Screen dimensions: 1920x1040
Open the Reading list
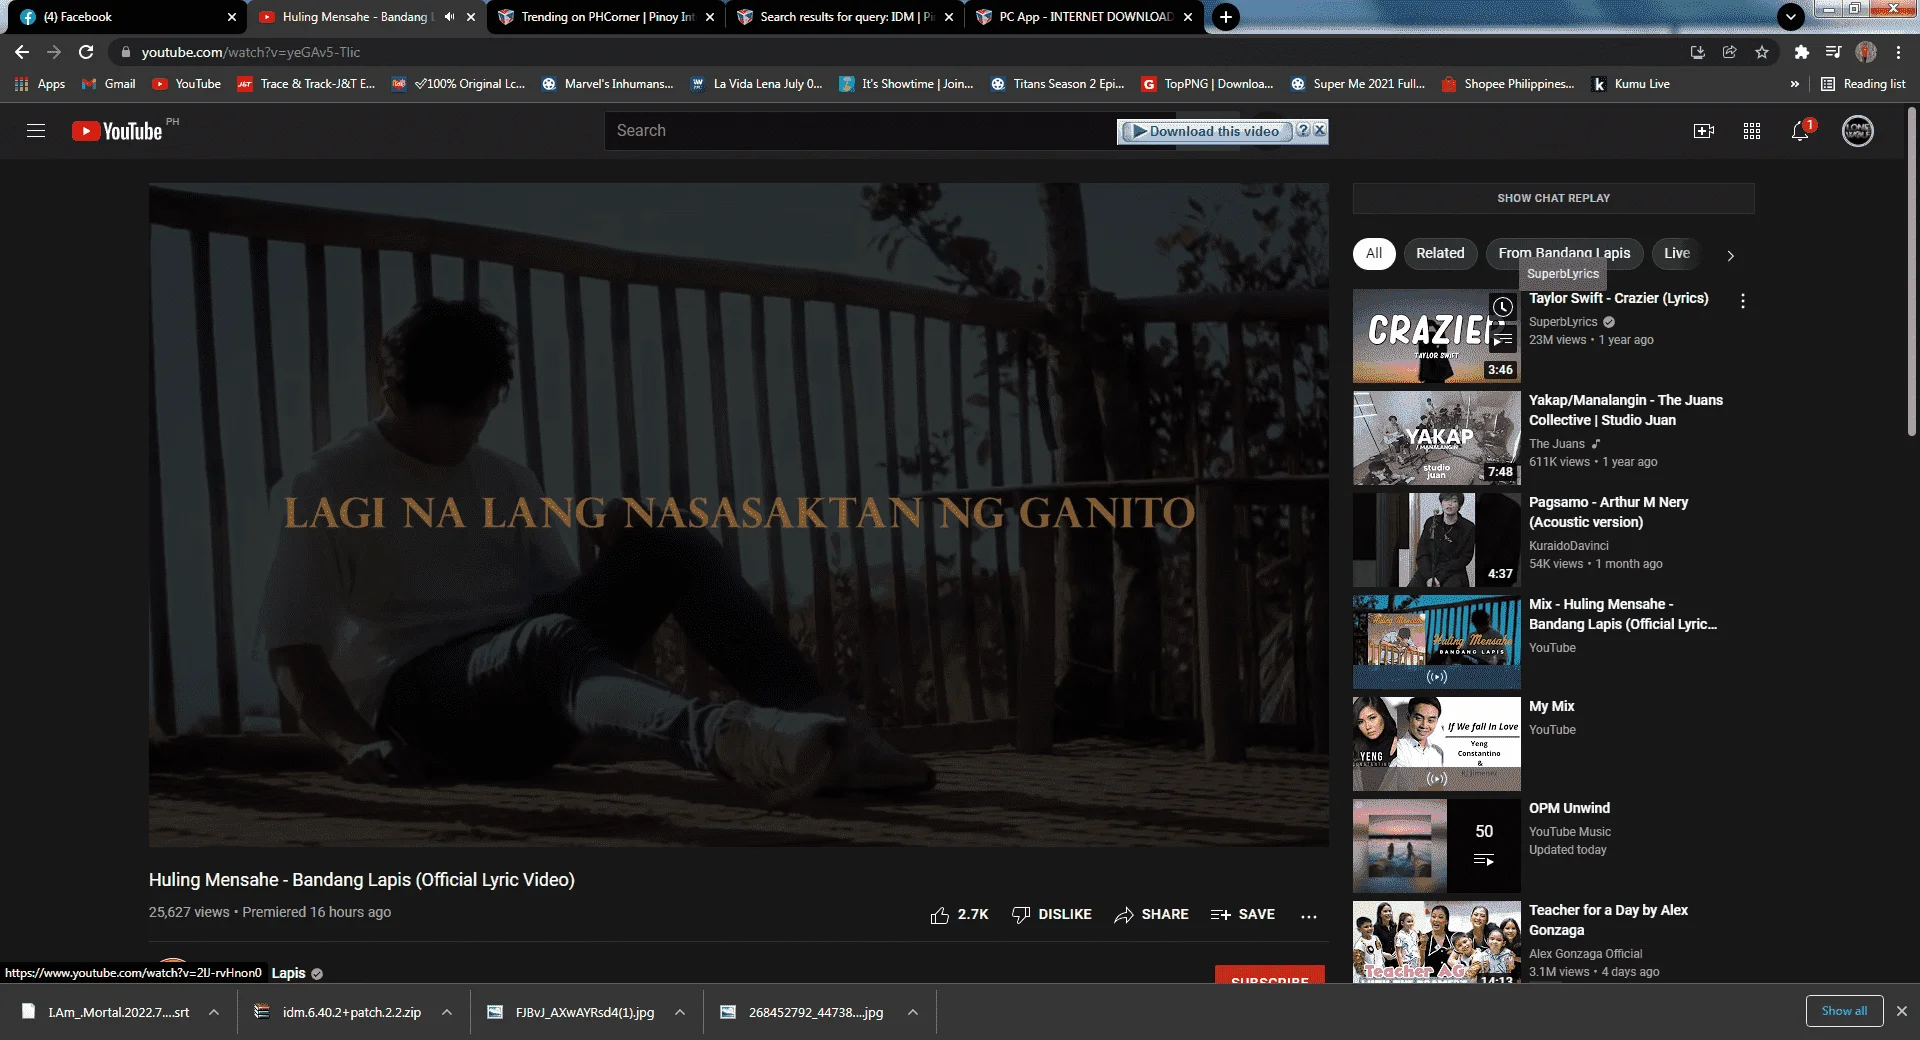point(1863,84)
